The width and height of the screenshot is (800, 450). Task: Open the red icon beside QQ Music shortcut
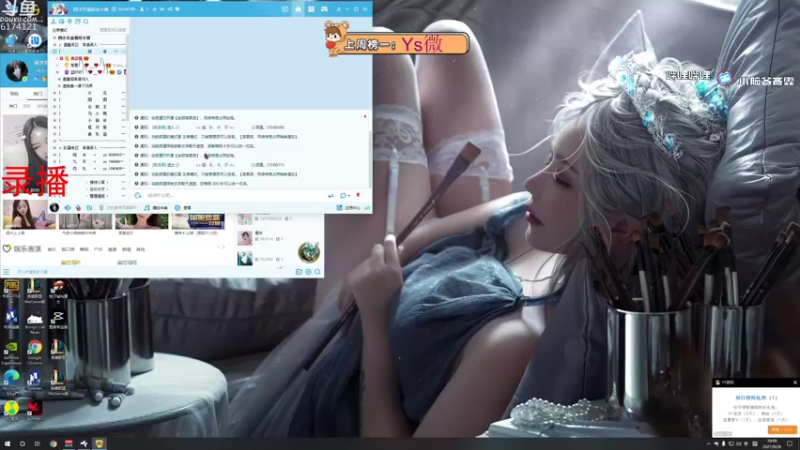tap(35, 410)
